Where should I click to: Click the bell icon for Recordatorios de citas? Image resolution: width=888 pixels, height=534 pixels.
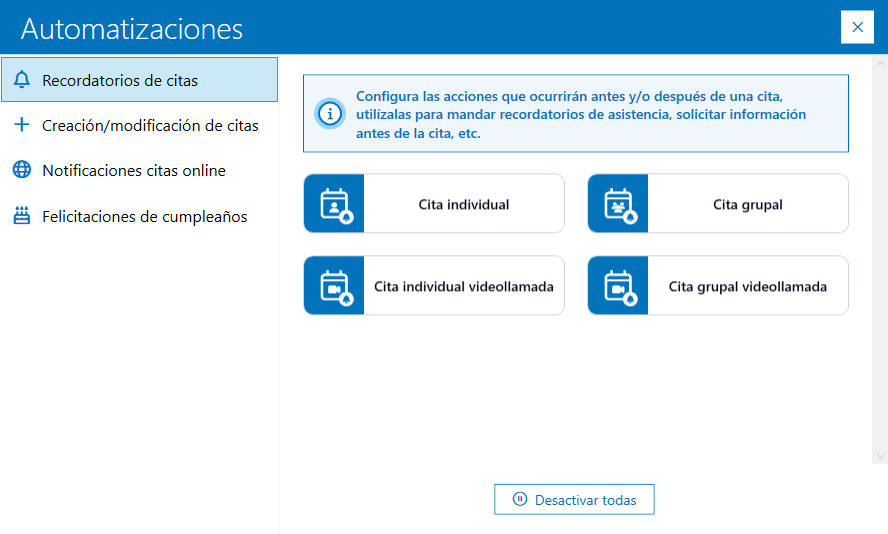click(22, 80)
